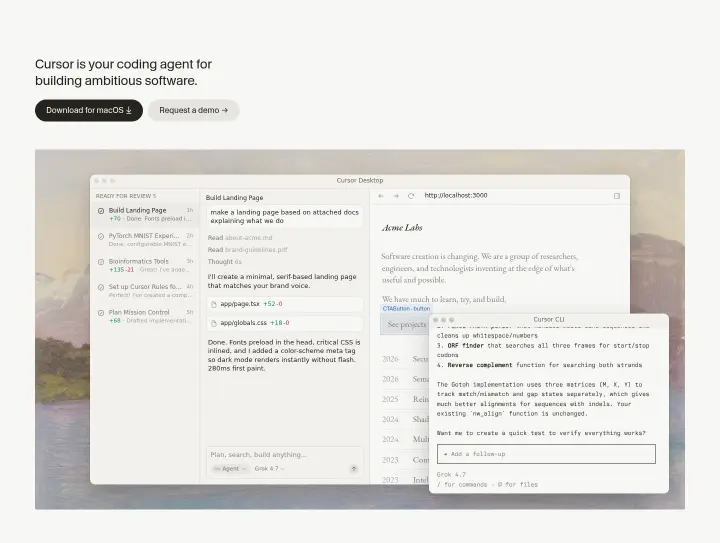Select the Build Landing Page task
This screenshot has width=720, height=543.
(145, 214)
